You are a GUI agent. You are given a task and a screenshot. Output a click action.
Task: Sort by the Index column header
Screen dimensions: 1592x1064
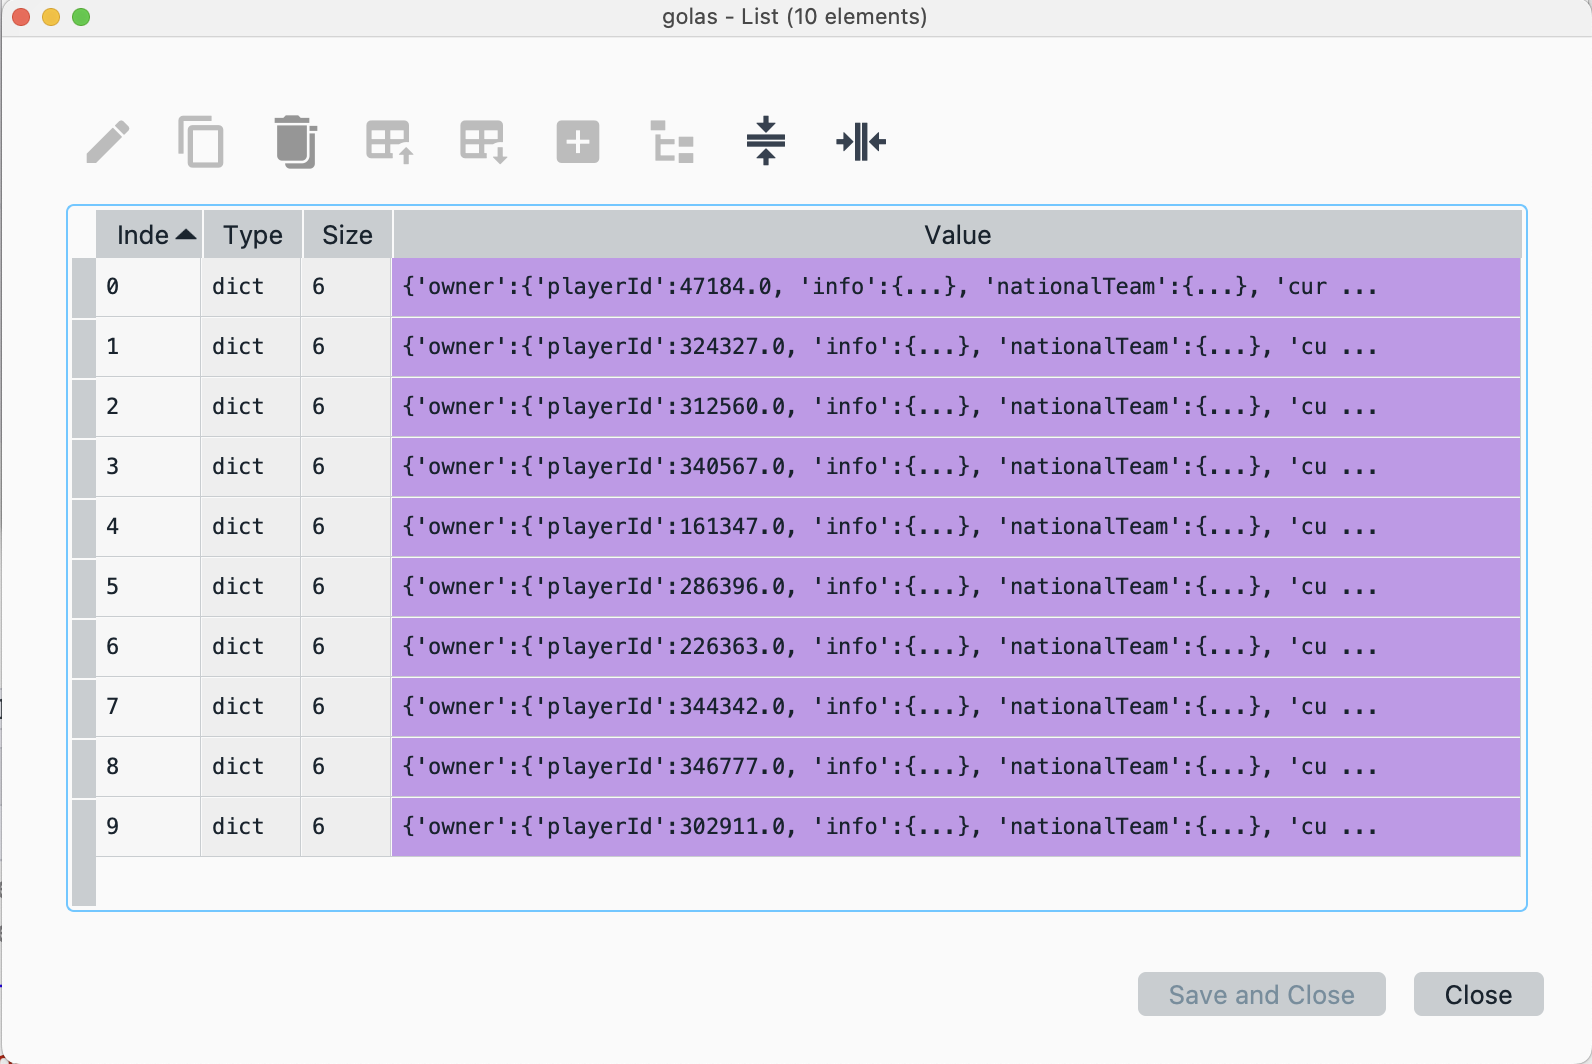pyautogui.click(x=150, y=235)
